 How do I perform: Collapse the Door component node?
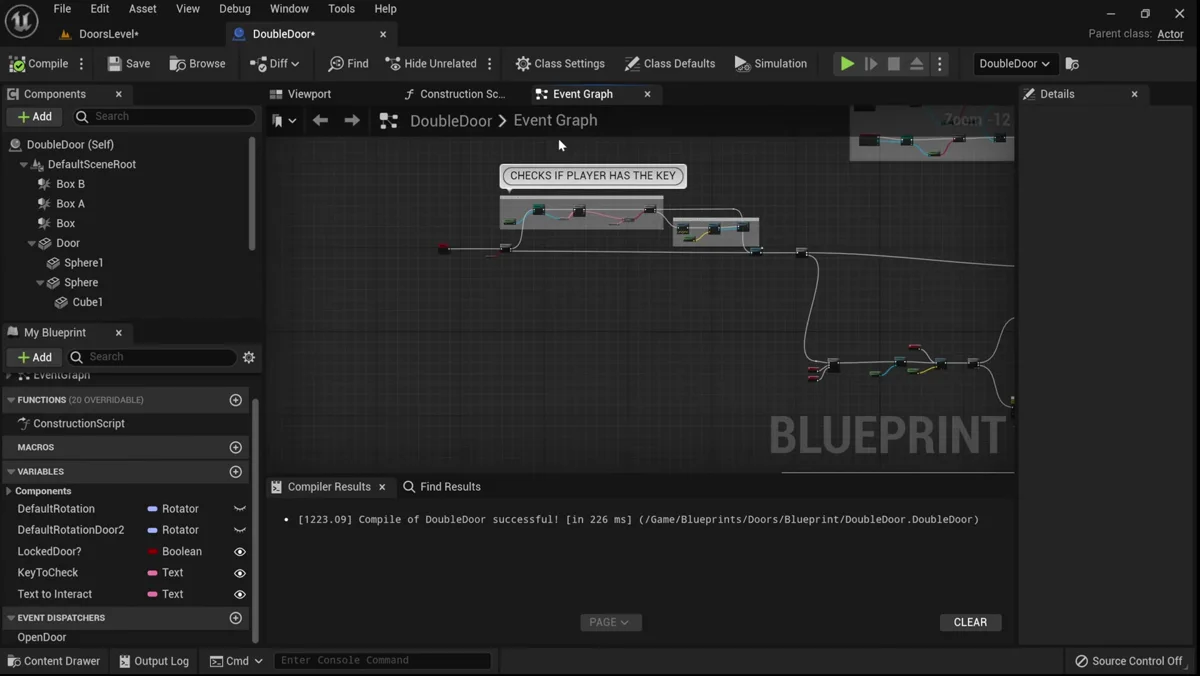pyautogui.click(x=31, y=243)
